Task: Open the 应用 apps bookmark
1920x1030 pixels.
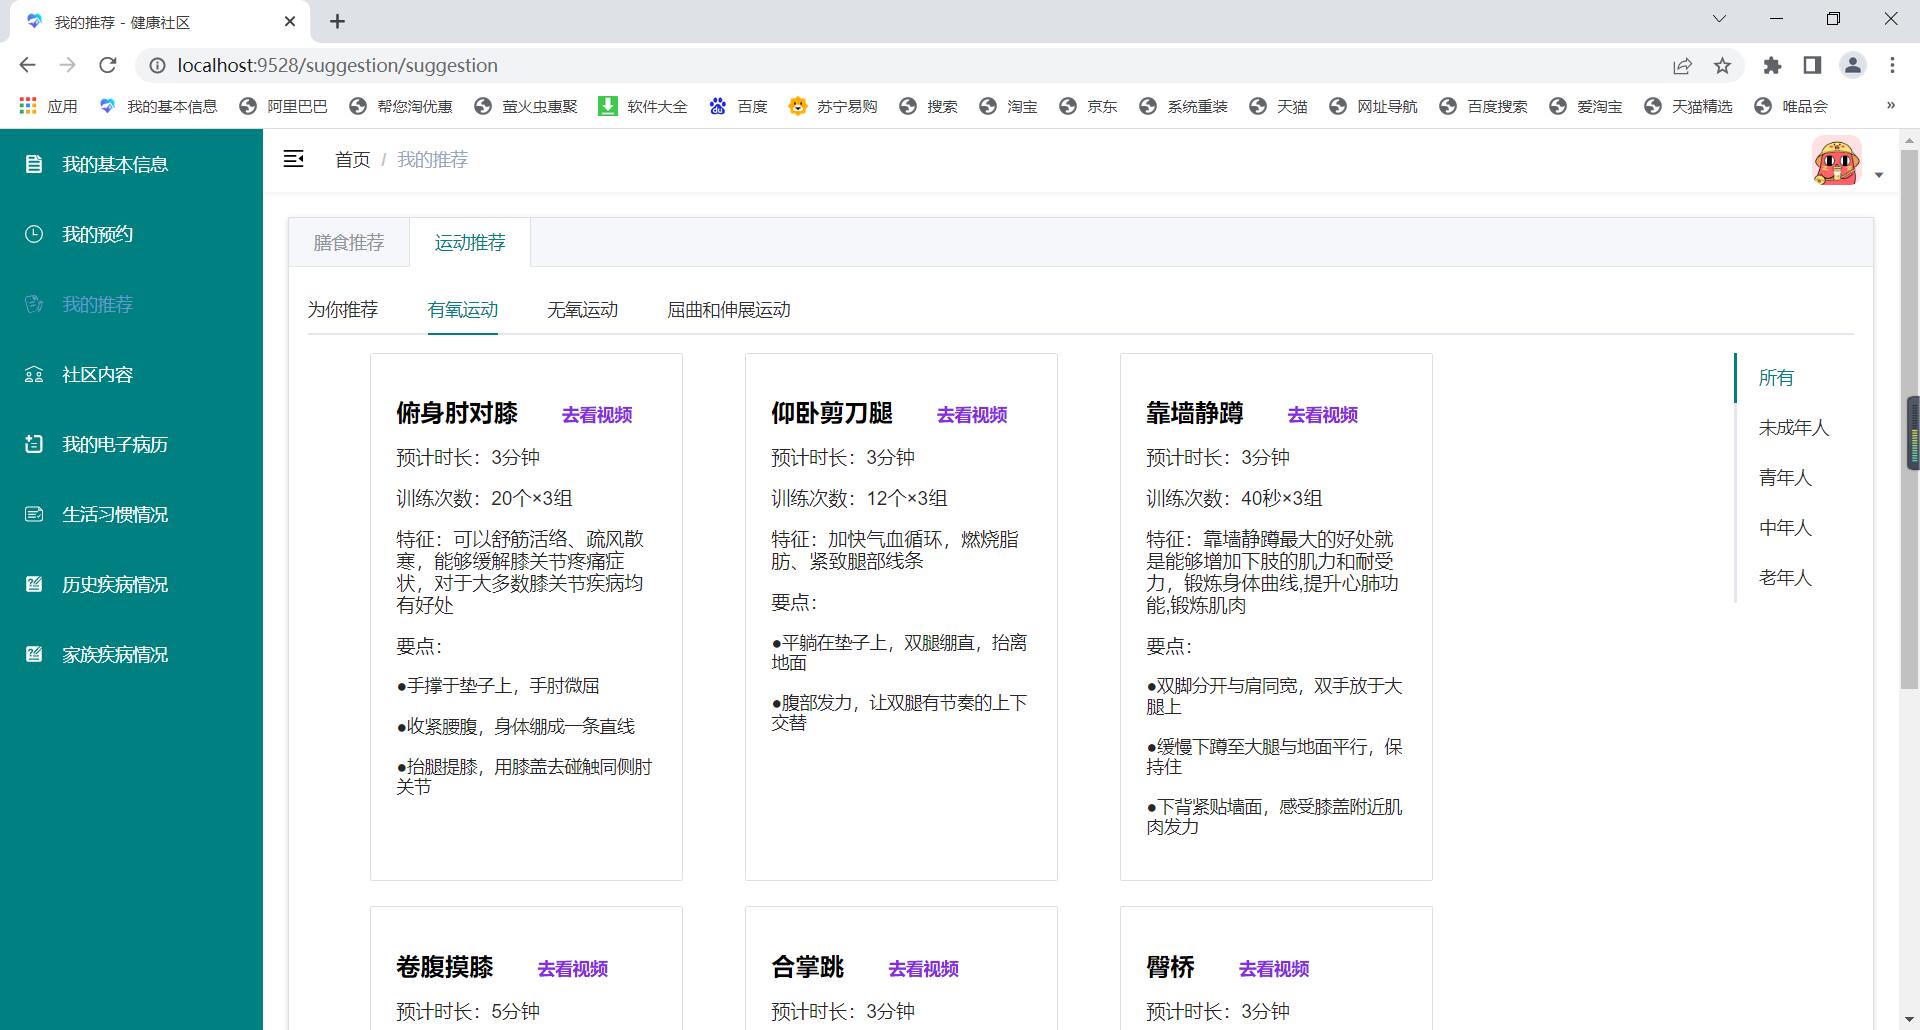Action: pyautogui.click(x=48, y=106)
